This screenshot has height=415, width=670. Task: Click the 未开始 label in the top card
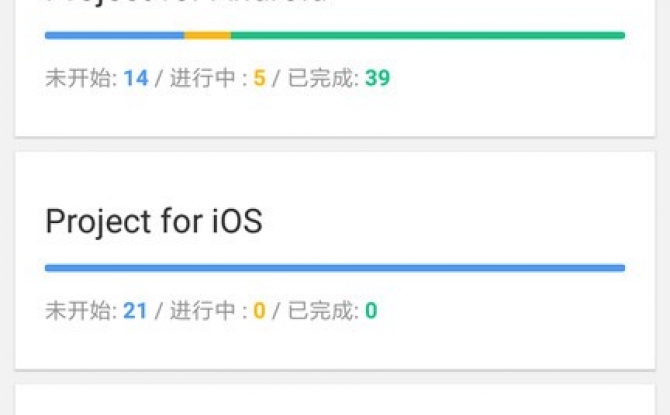pos(78,78)
